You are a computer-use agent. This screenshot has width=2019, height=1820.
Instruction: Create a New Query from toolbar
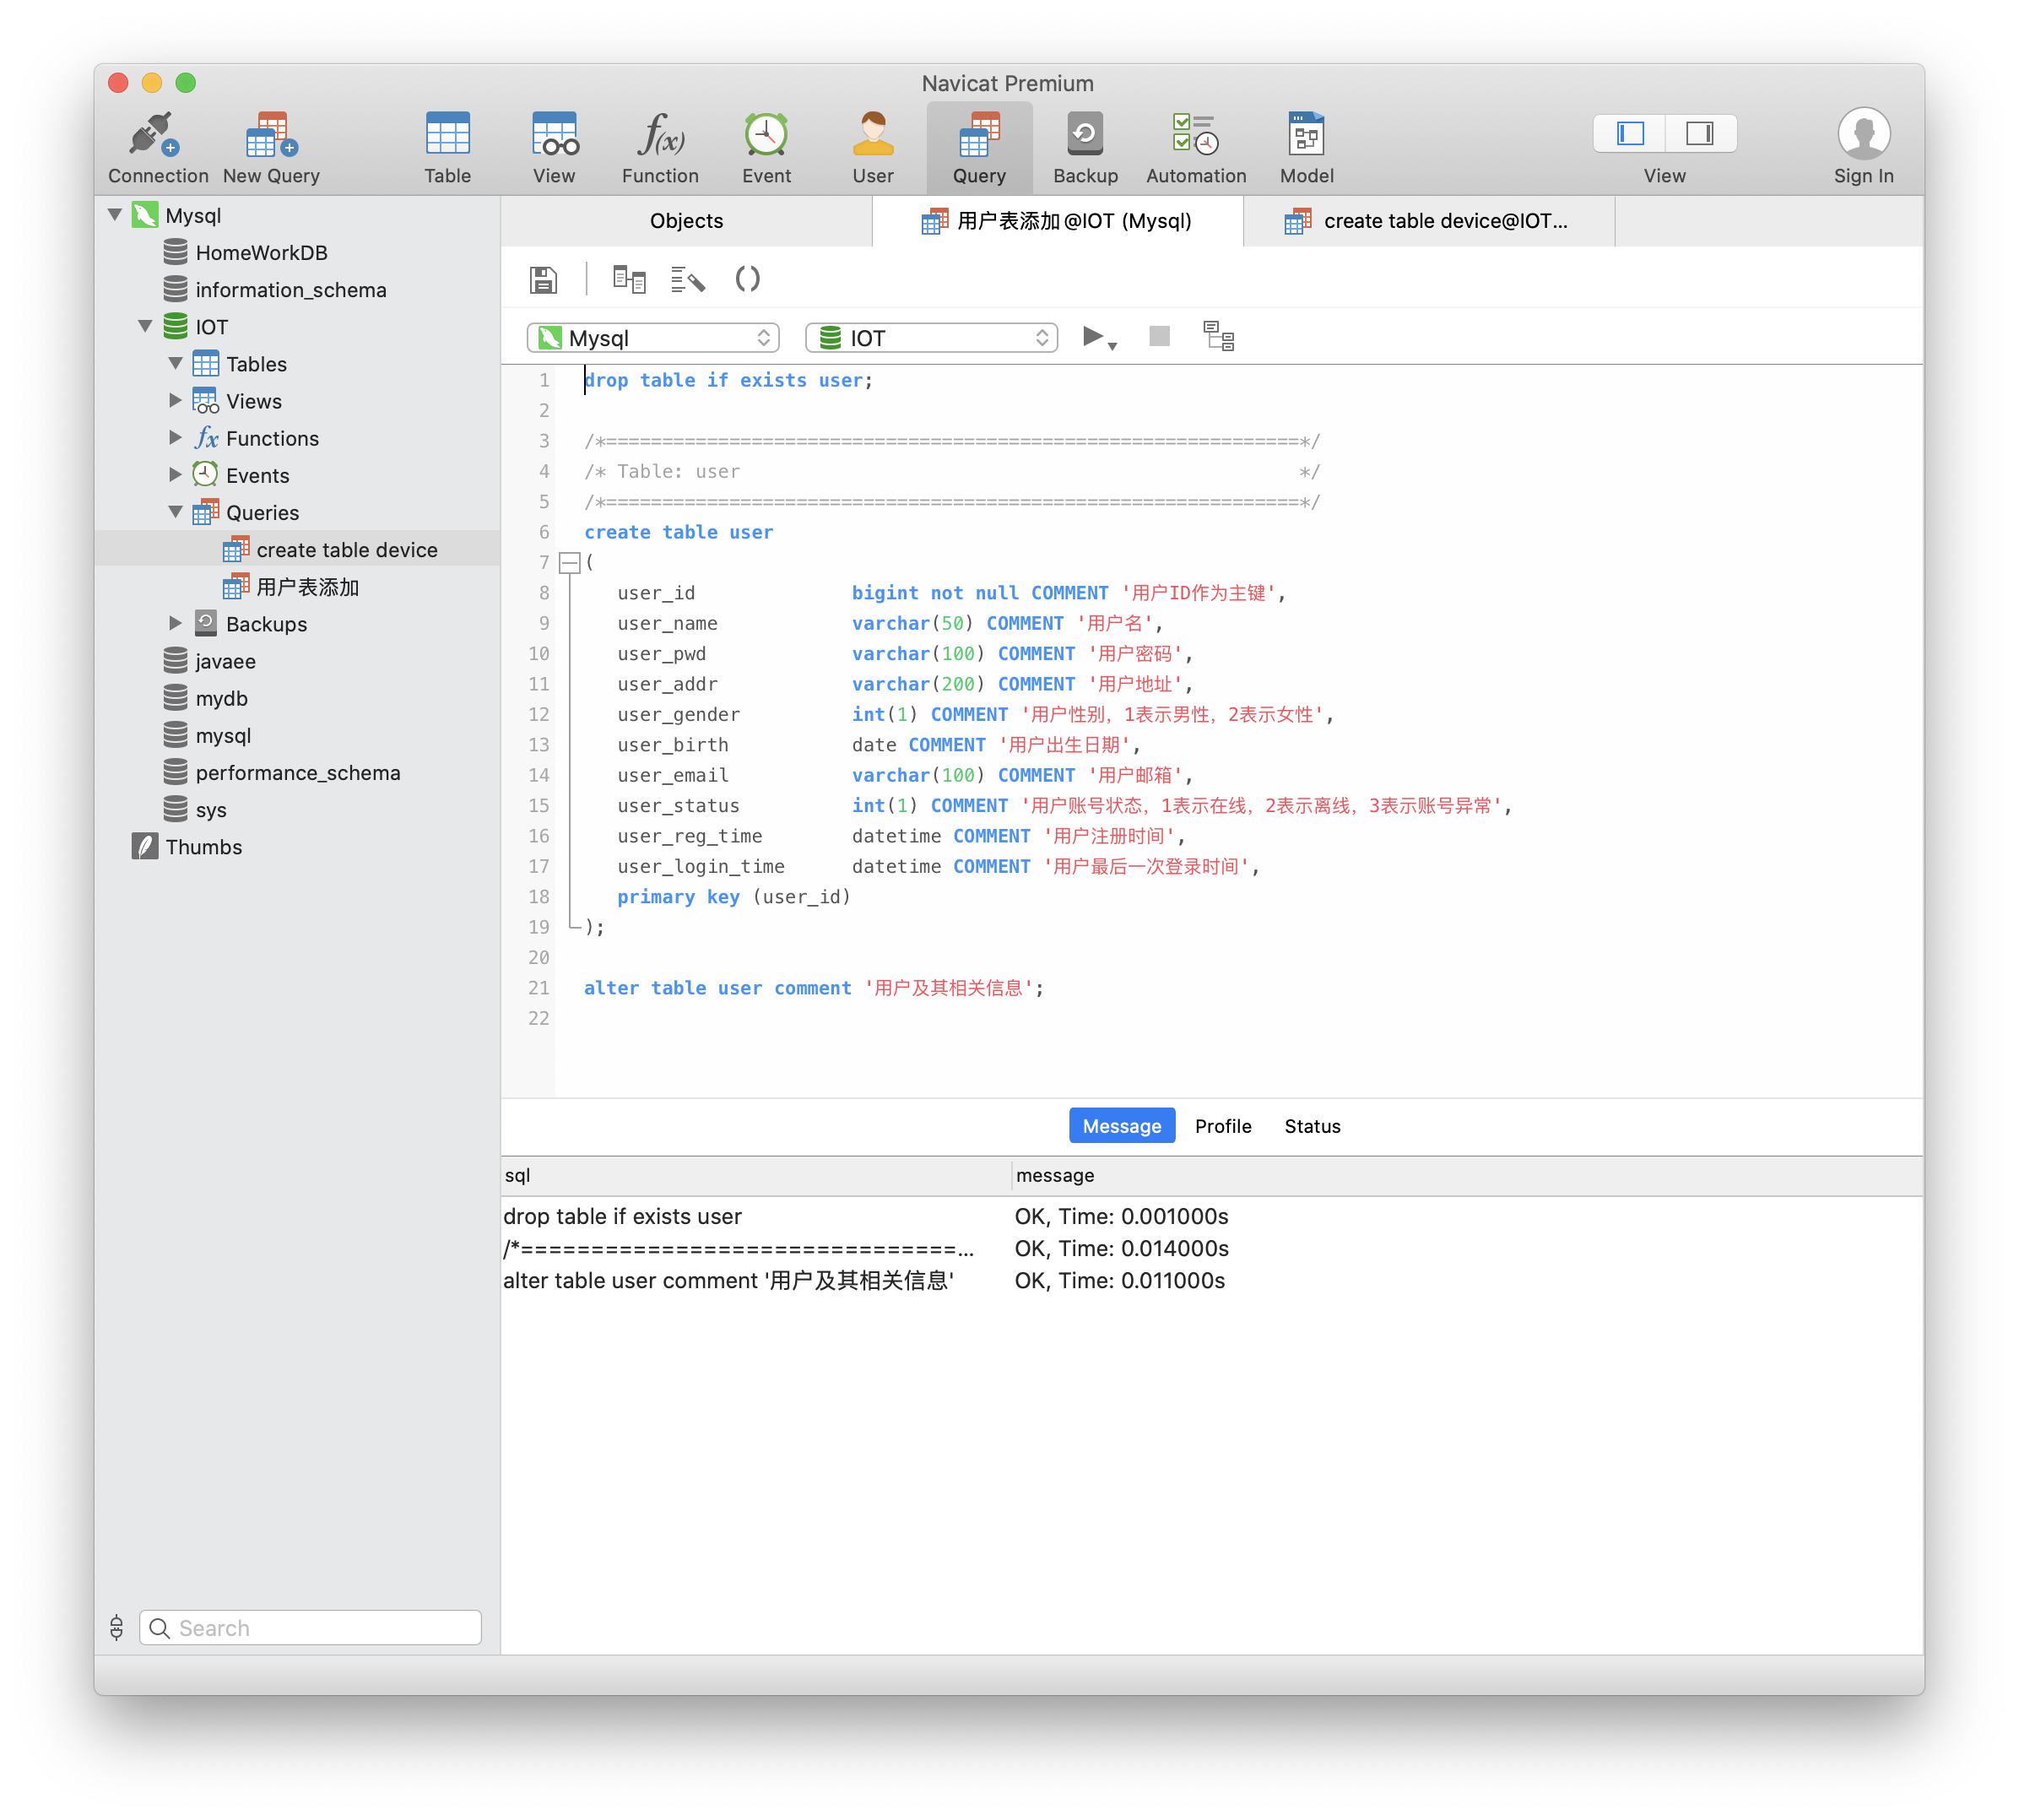point(271,147)
